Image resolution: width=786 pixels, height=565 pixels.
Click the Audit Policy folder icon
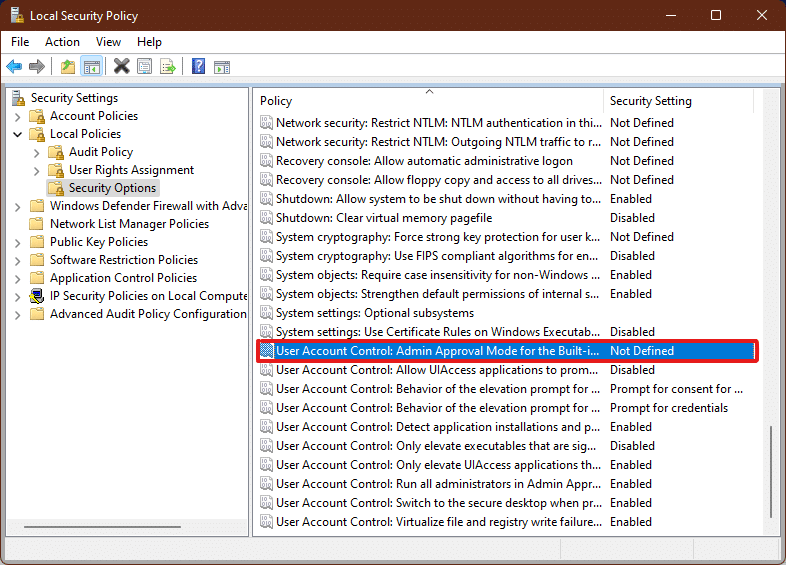(56, 152)
